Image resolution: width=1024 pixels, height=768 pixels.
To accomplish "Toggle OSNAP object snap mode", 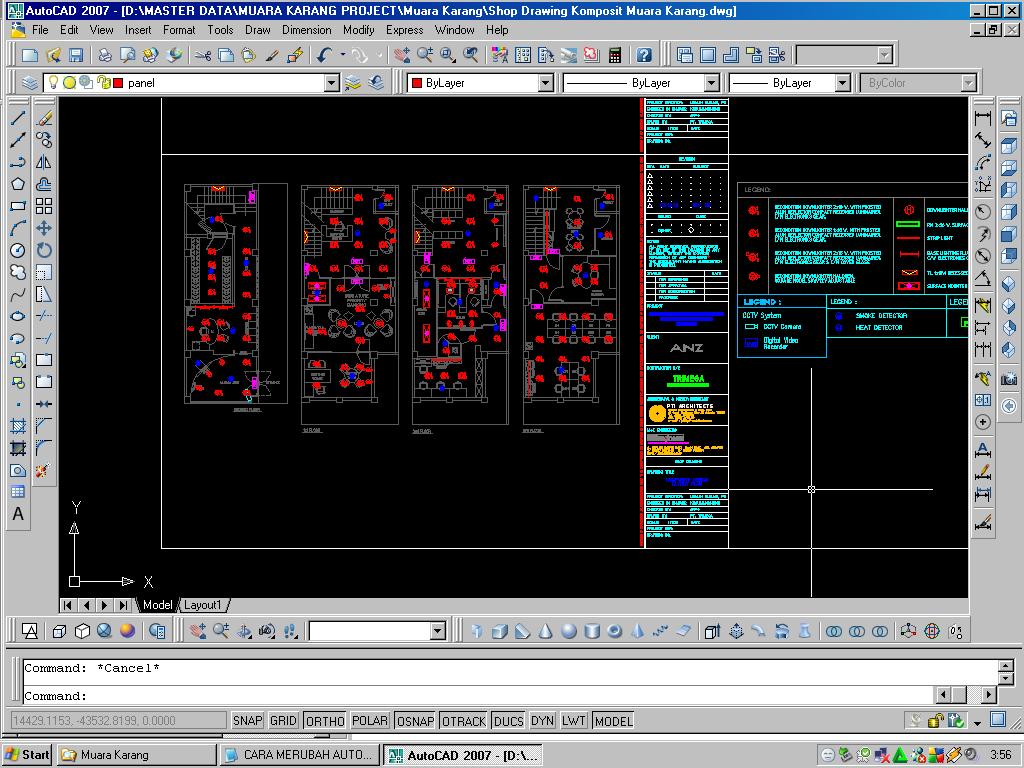I will [x=414, y=721].
